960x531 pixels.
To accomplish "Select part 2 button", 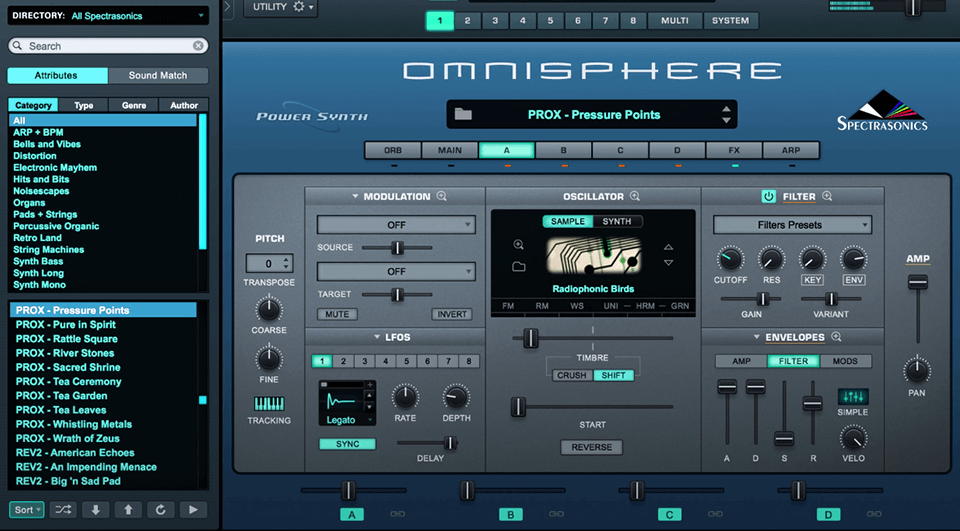I will coord(467,20).
